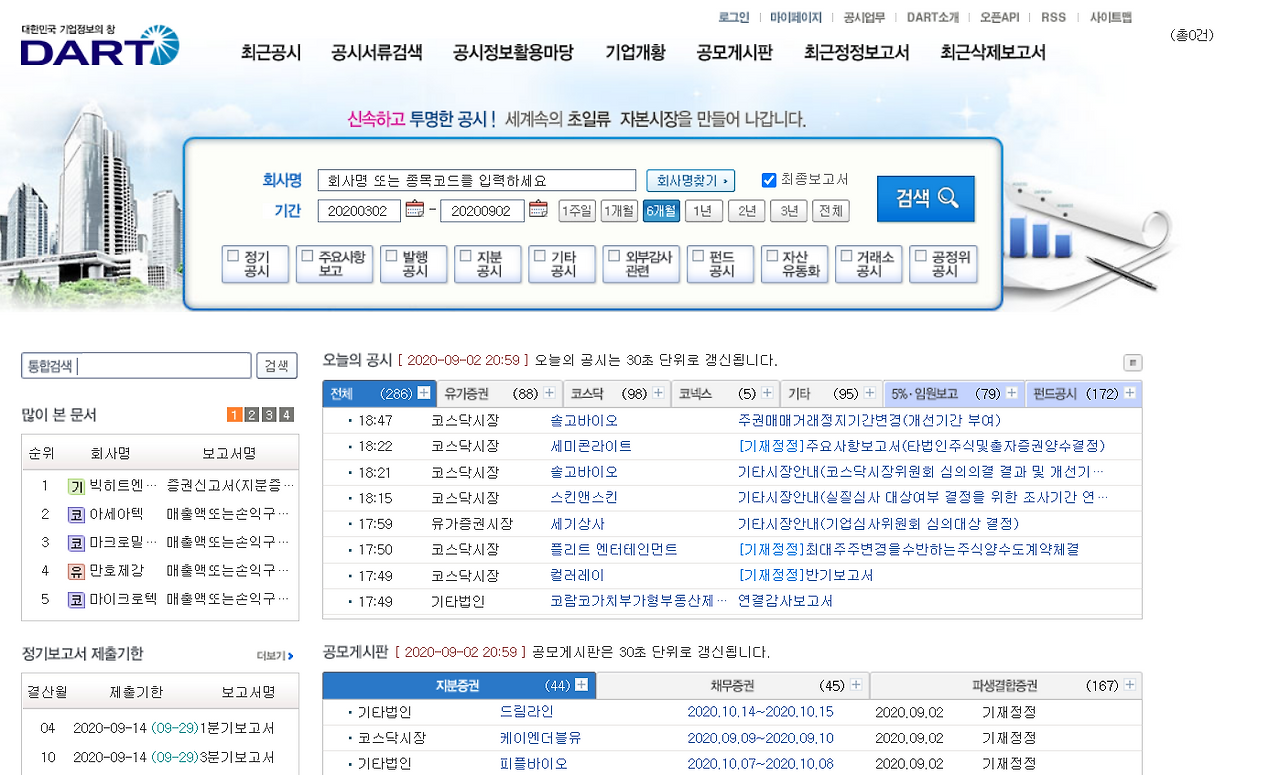Click the 더보기 arrow for 정기보고서 제출기한

point(275,656)
